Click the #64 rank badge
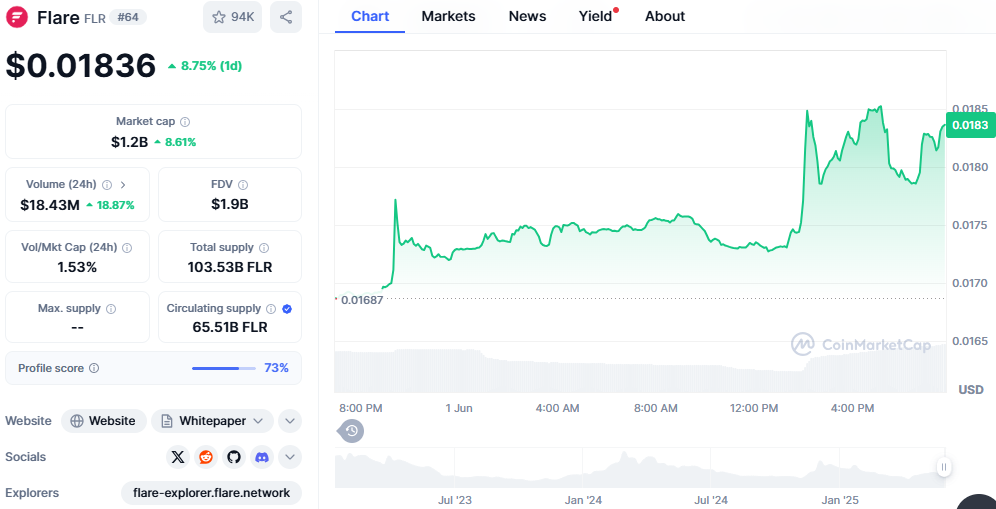996x509 pixels. coord(128,17)
